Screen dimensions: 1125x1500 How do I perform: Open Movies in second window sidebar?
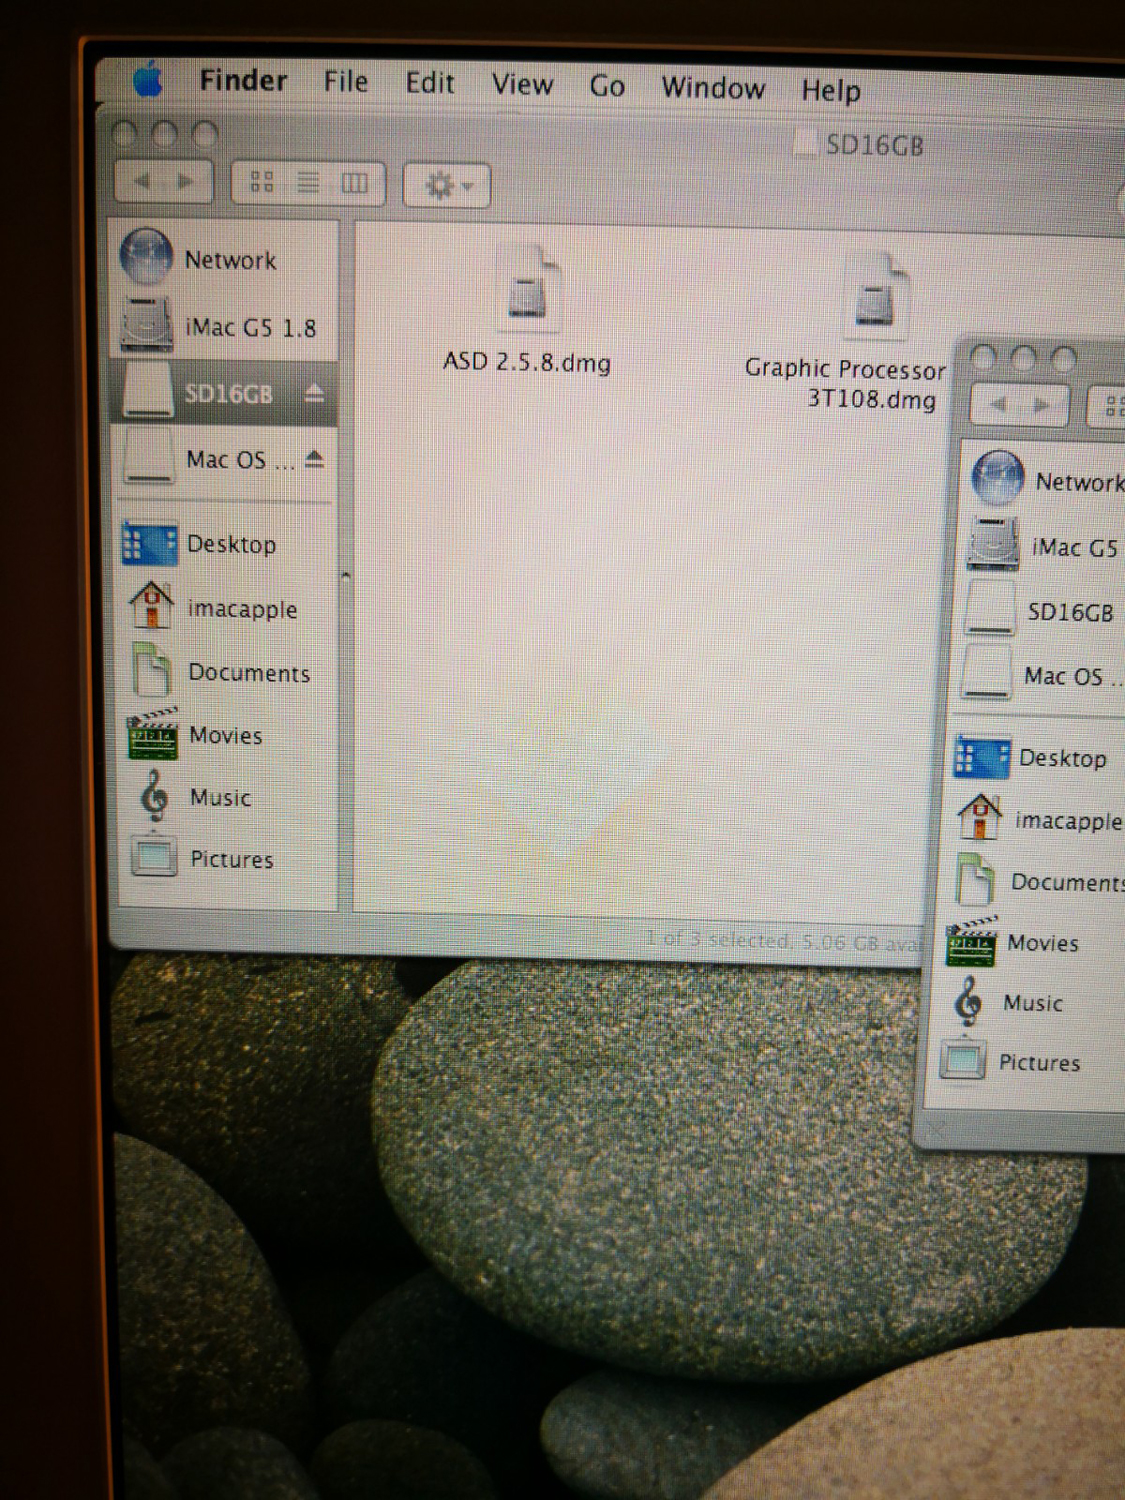pyautogui.click(x=1035, y=942)
